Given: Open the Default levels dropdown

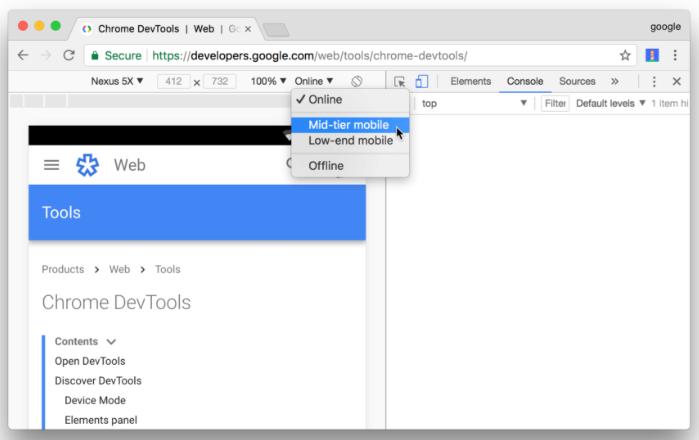Looking at the screenshot, I should [x=611, y=103].
